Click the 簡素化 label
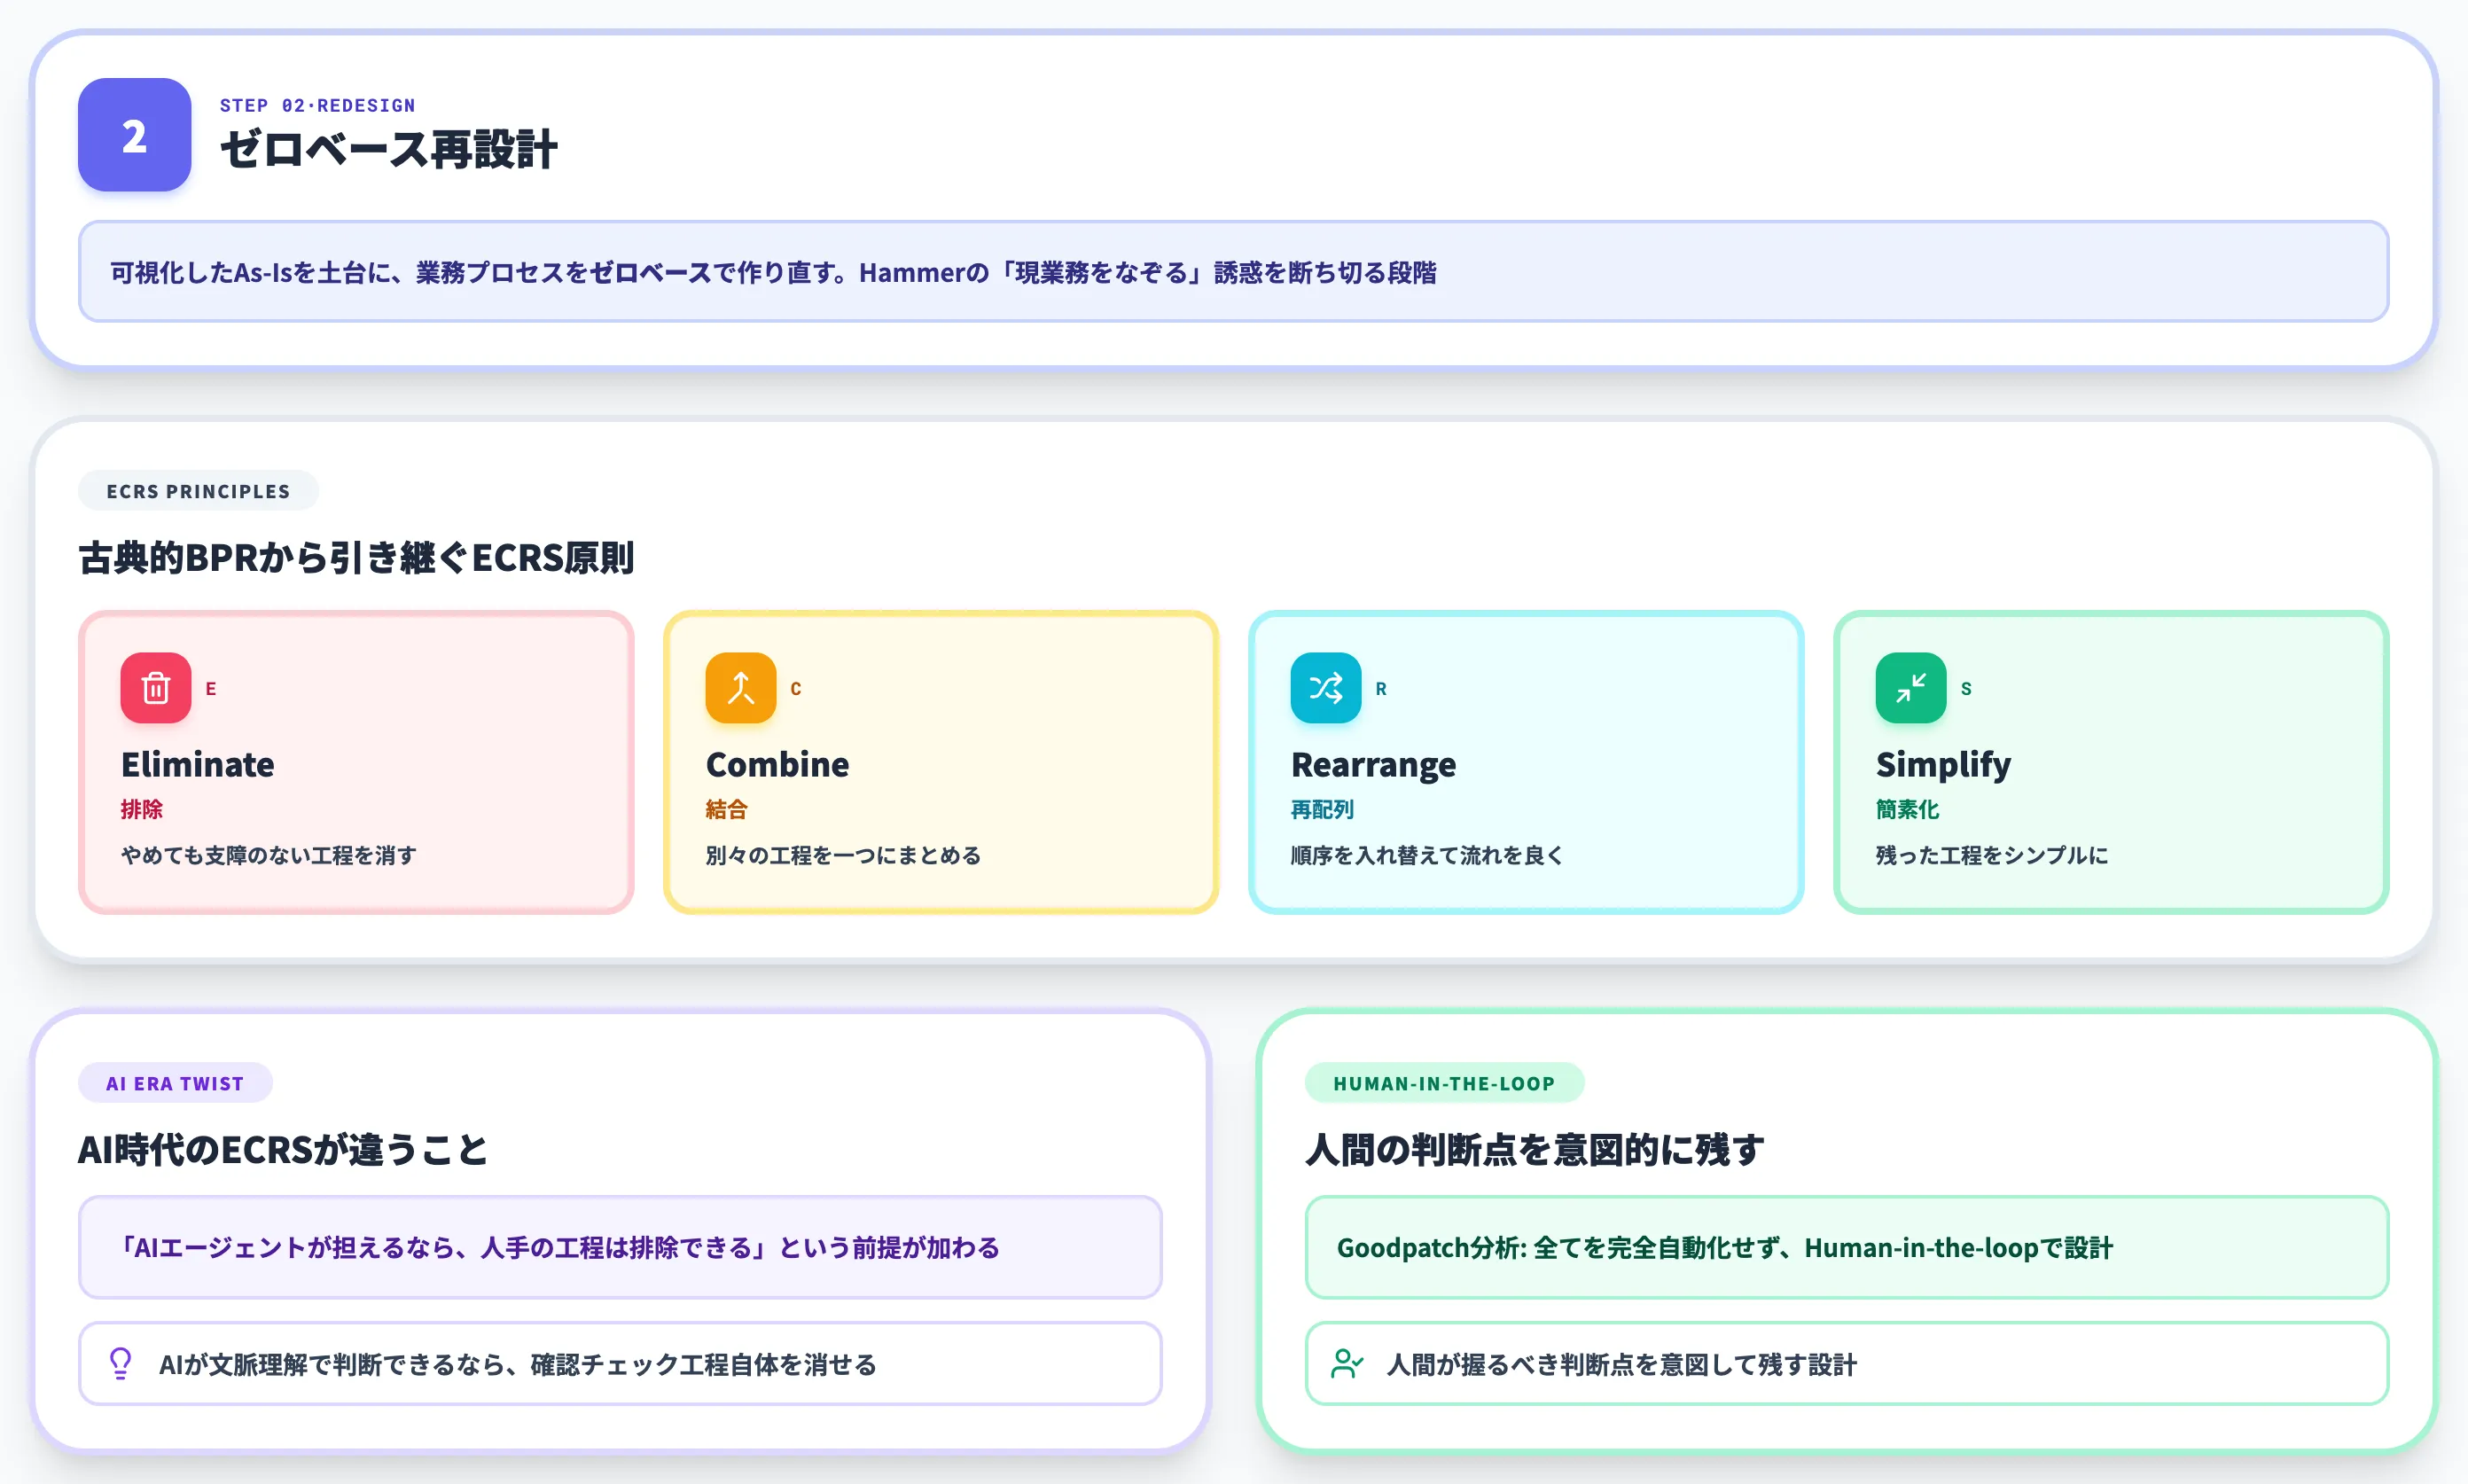2468x1484 pixels. (x=1907, y=809)
